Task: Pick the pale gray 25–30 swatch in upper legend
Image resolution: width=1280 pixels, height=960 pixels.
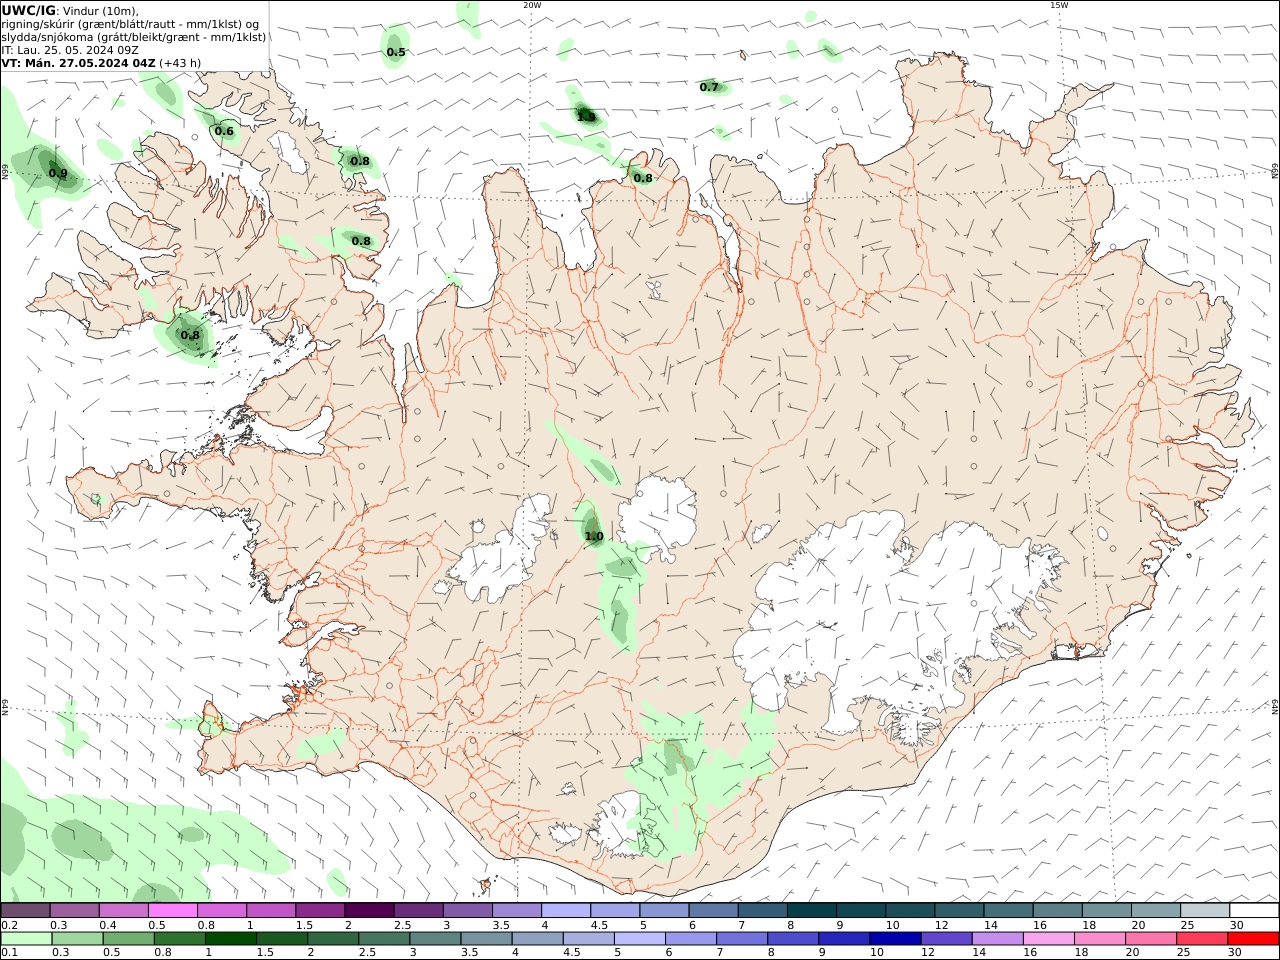Action: pyautogui.click(x=1204, y=911)
